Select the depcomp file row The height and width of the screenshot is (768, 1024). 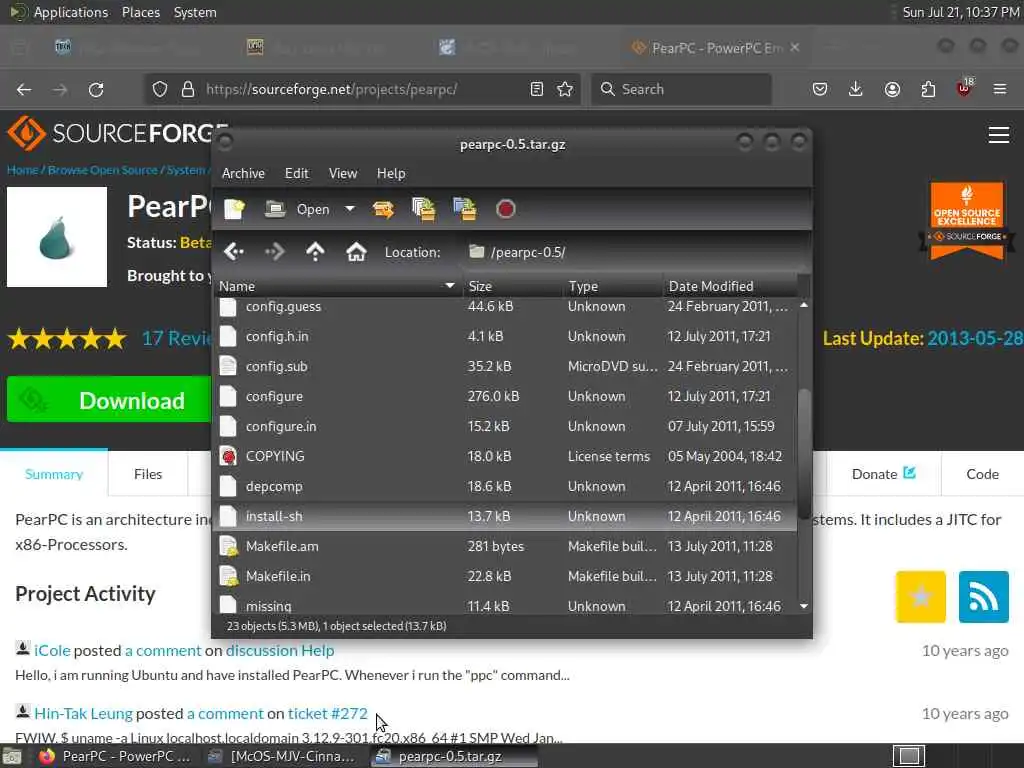[x=505, y=487]
